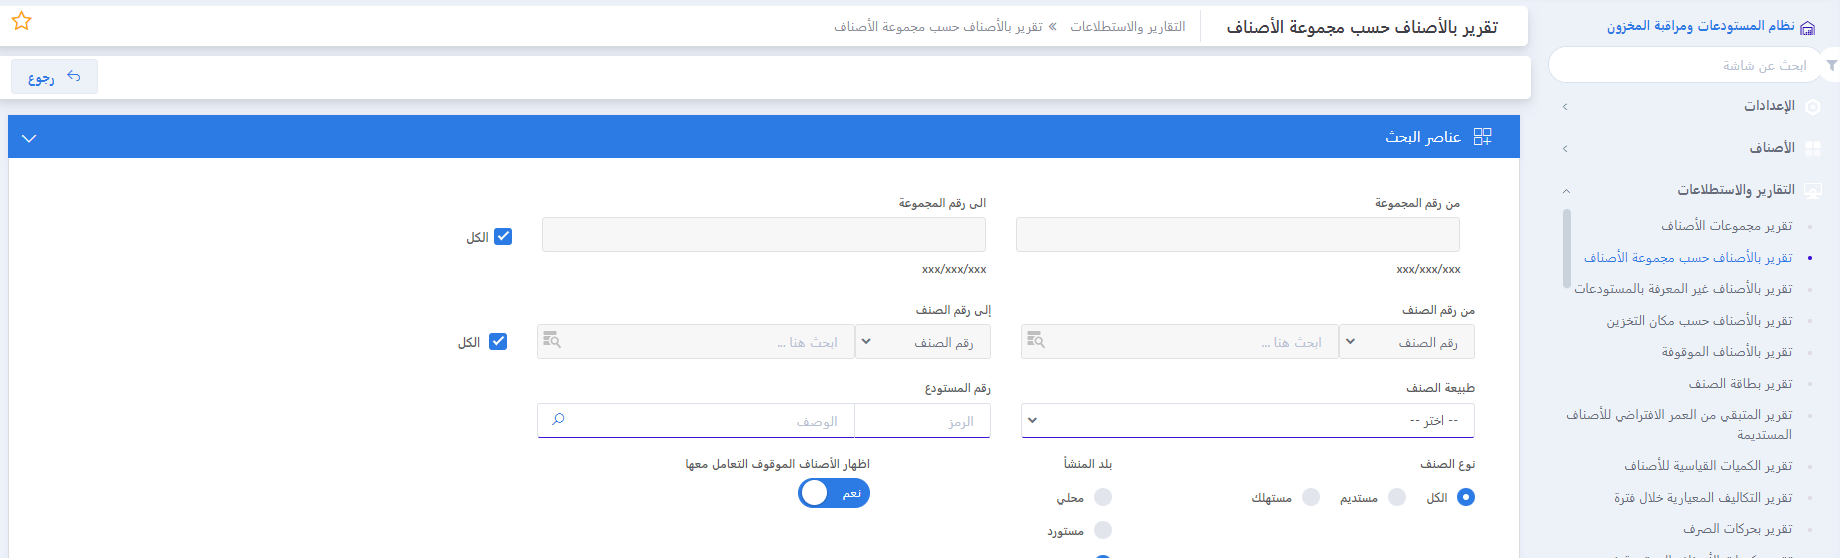Collapse the عناصر البحث panel chevron
1840x558 pixels.
(x=29, y=138)
